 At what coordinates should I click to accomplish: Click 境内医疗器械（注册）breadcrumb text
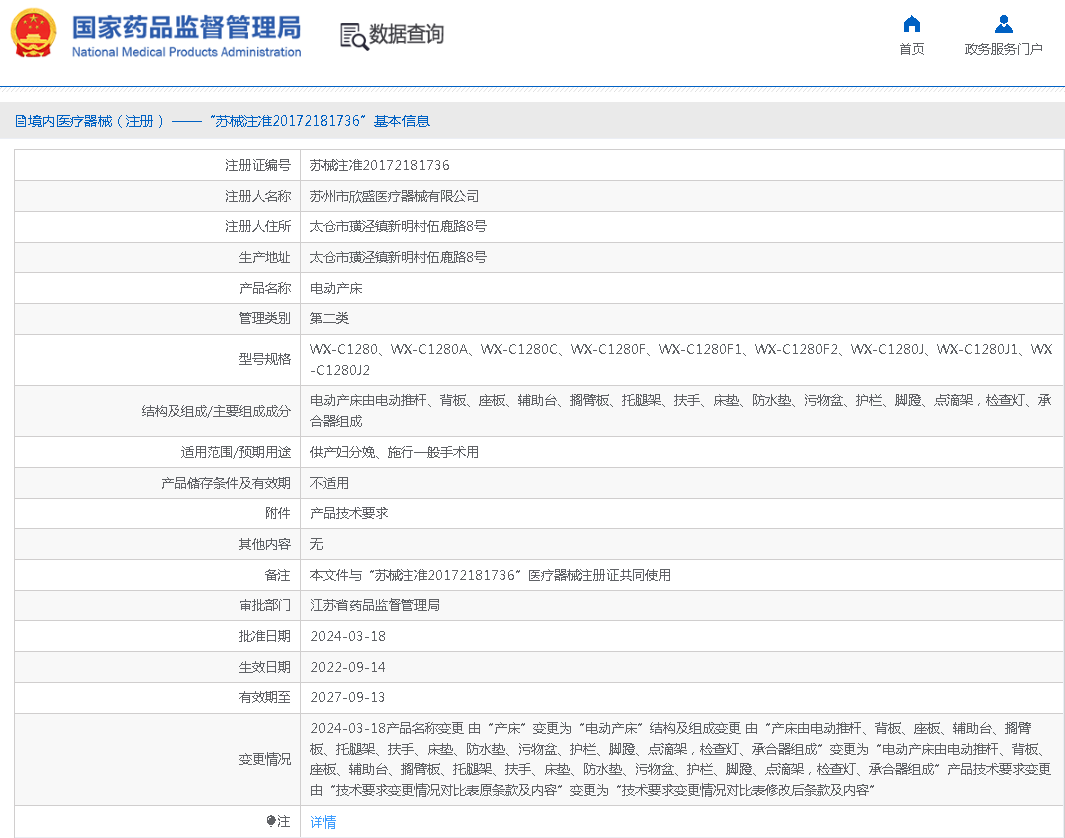(x=97, y=121)
